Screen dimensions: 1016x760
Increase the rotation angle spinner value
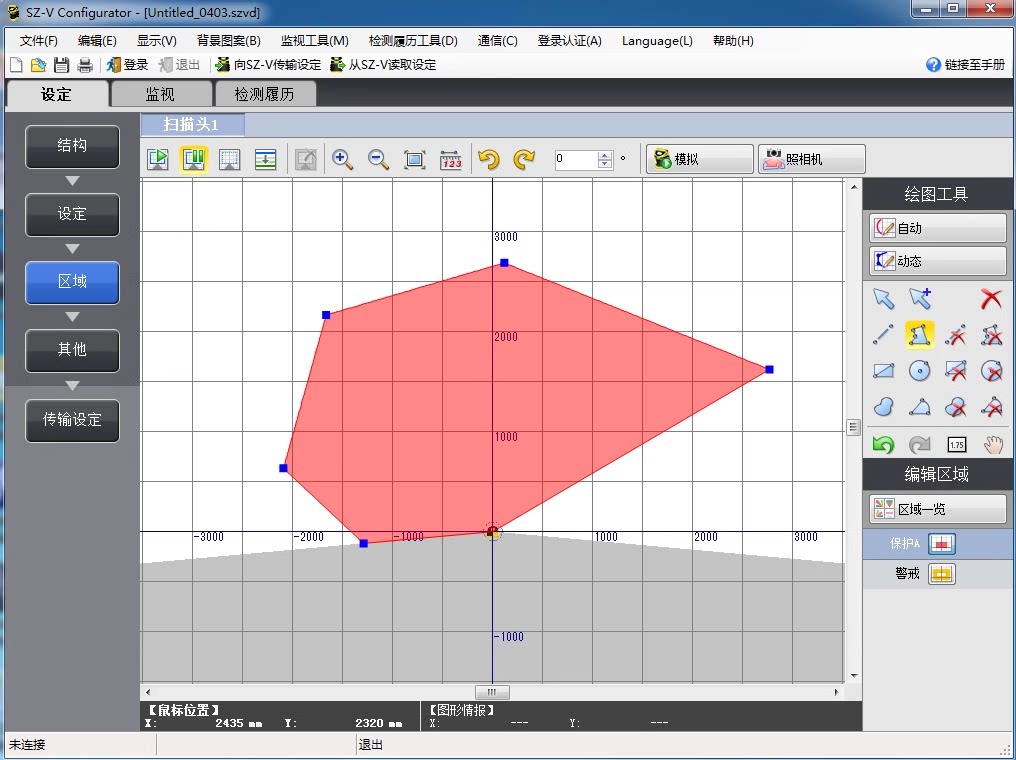coord(605,155)
